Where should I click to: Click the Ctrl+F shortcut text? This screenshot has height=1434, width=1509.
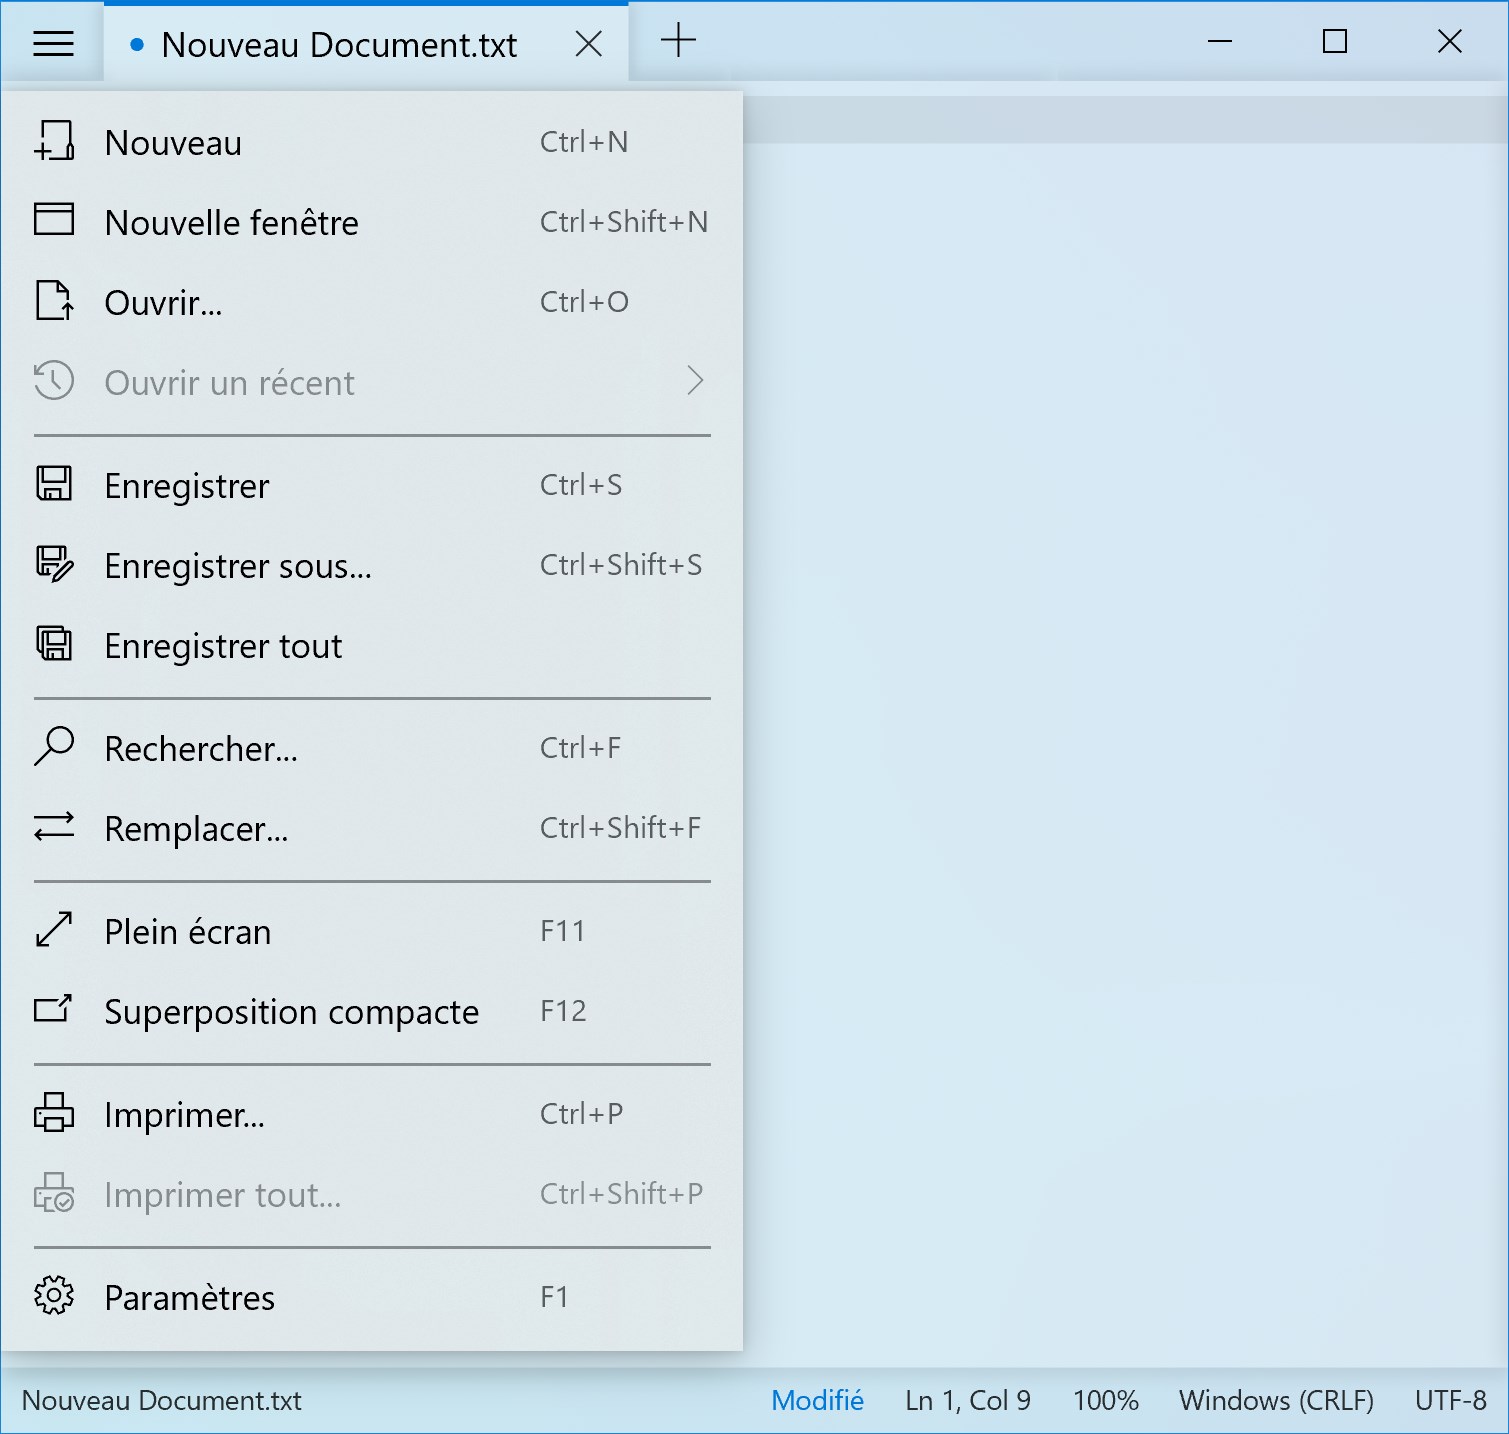[x=580, y=748]
